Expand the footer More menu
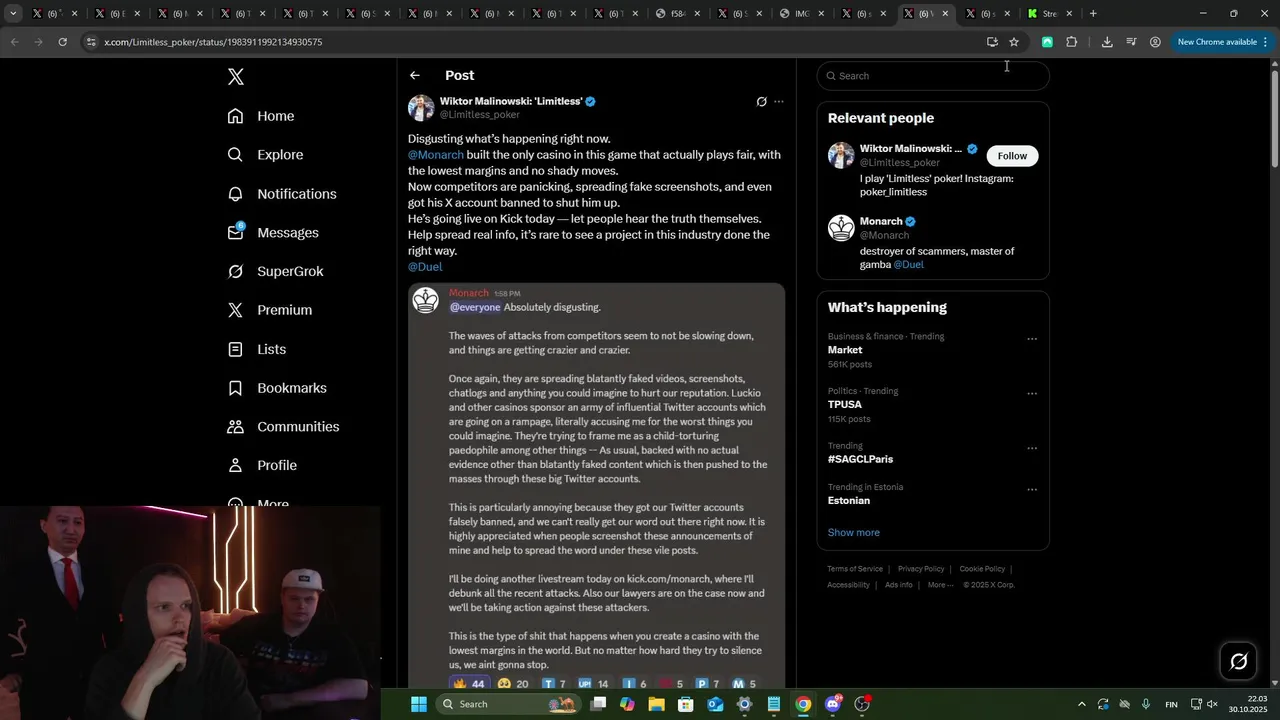Image resolution: width=1280 pixels, height=720 pixels. (x=940, y=585)
